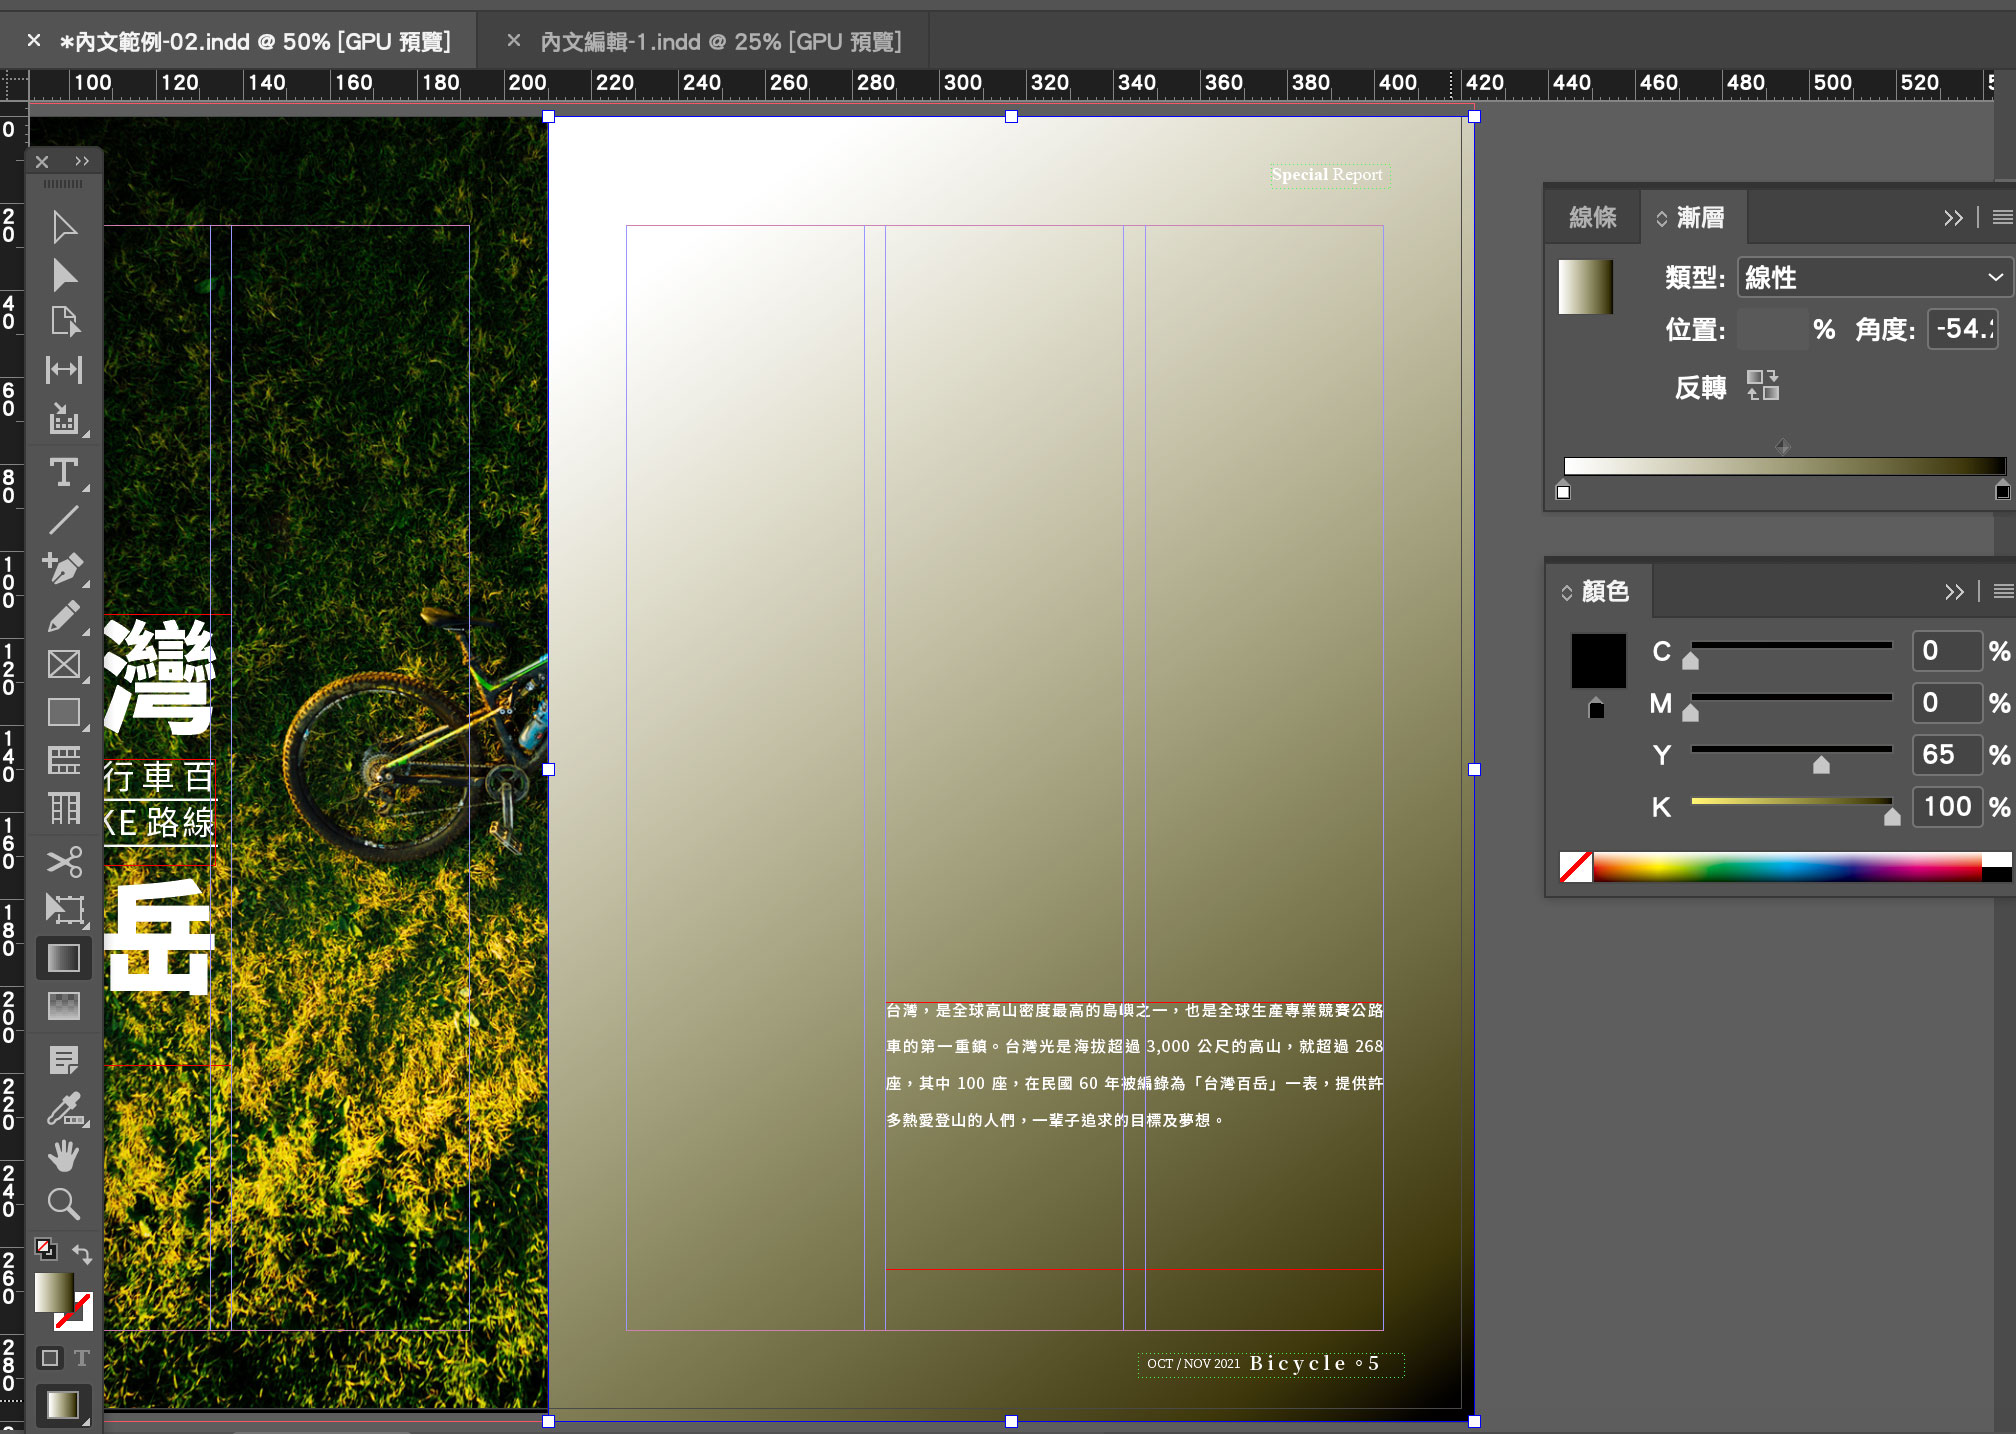Select the Eyedropper tool
Image resolution: width=2016 pixels, height=1434 pixels.
tap(64, 1108)
